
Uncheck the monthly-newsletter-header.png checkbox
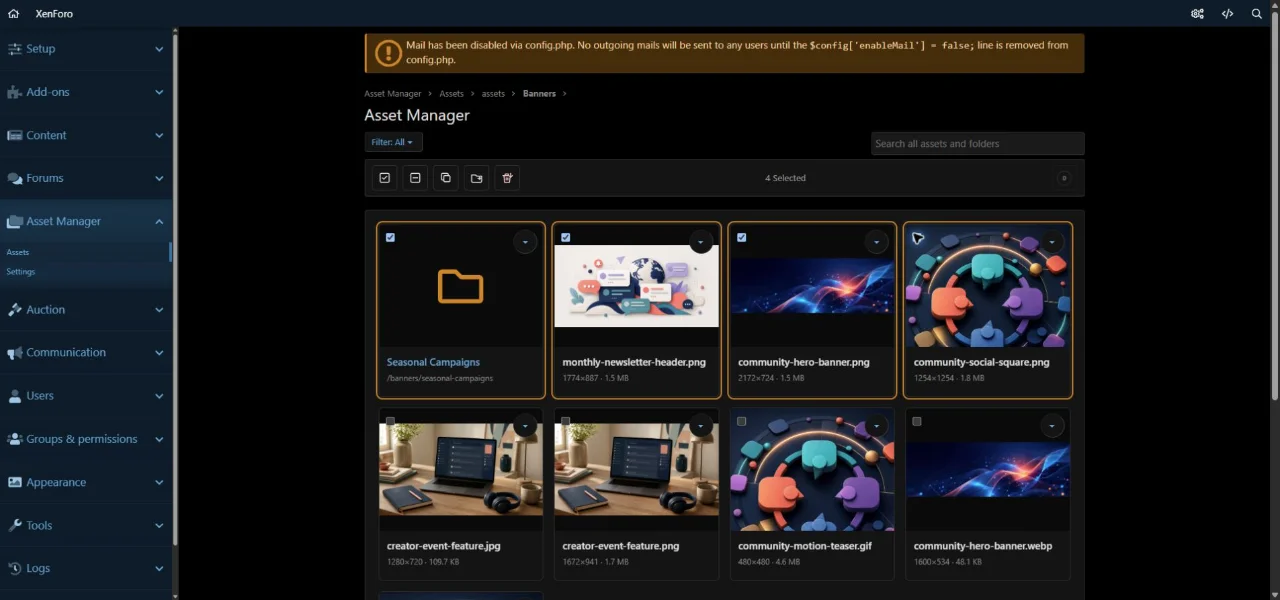pyautogui.click(x=566, y=238)
